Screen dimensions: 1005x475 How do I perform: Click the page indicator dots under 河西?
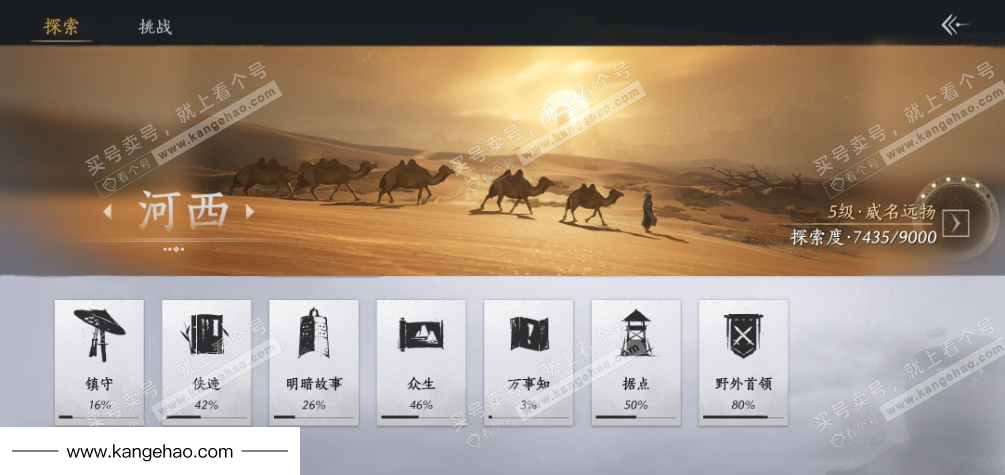[174, 249]
